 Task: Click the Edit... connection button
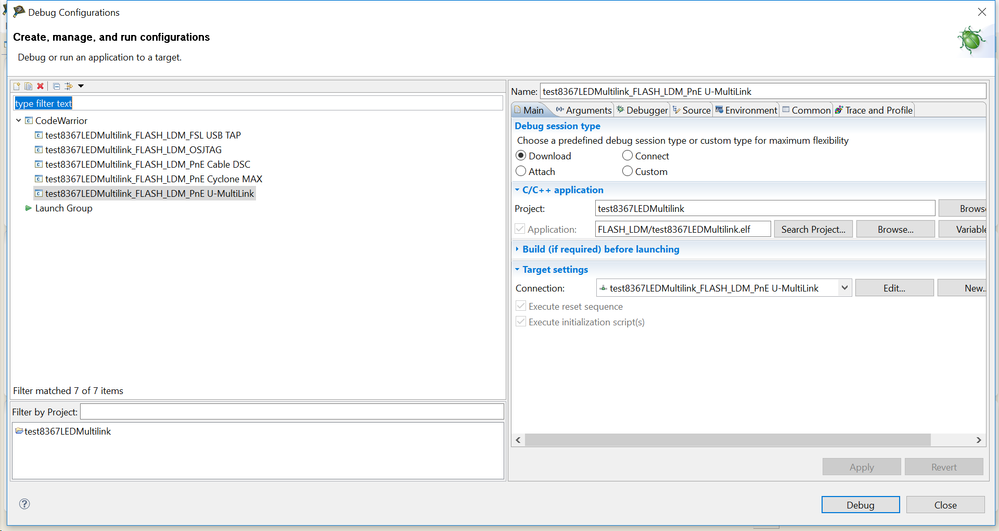click(894, 288)
